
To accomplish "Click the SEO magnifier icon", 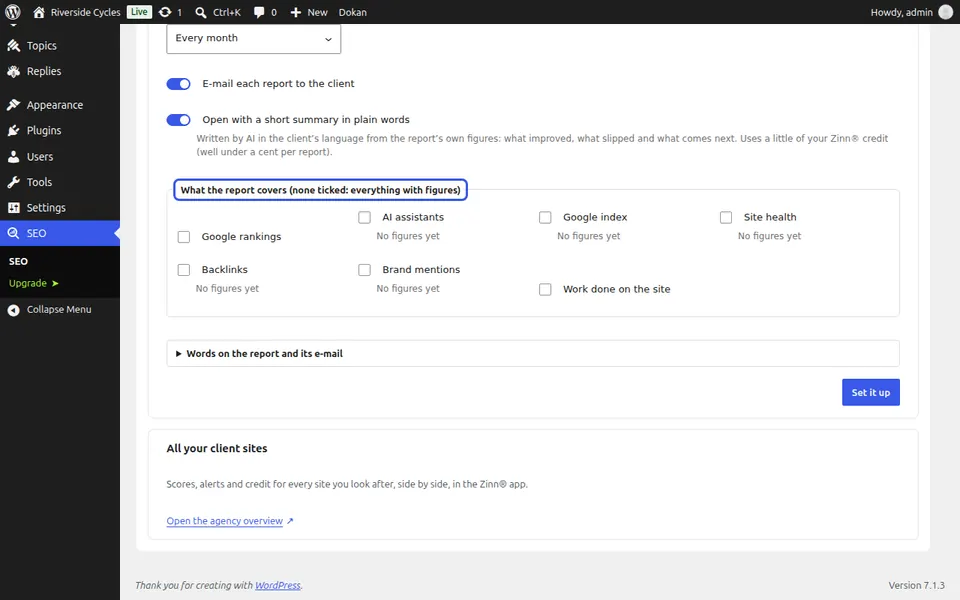I will (x=13, y=233).
